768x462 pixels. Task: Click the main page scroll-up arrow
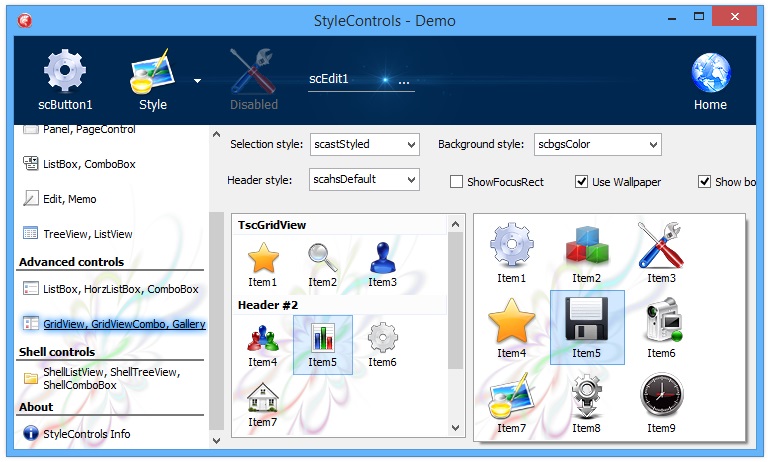pyautogui.click(x=216, y=134)
